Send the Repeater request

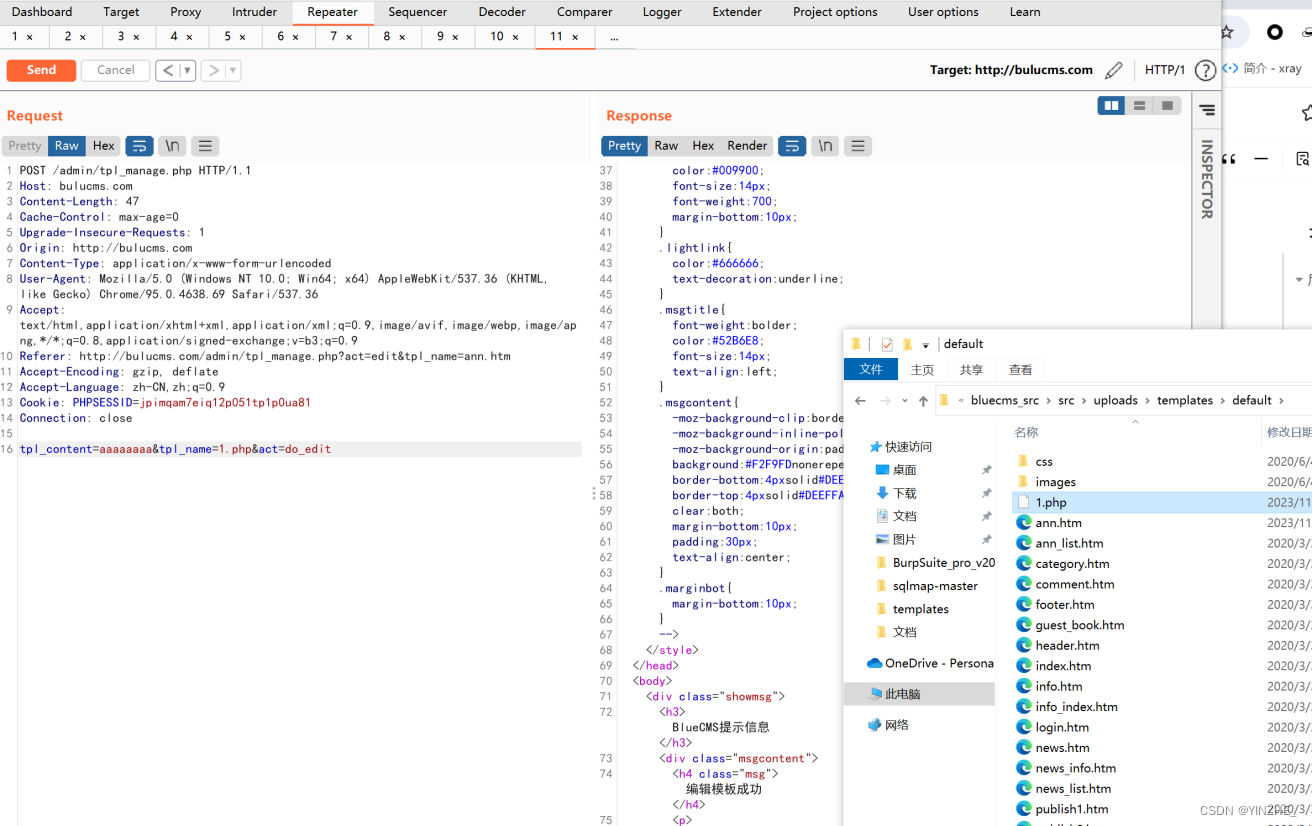(41, 70)
